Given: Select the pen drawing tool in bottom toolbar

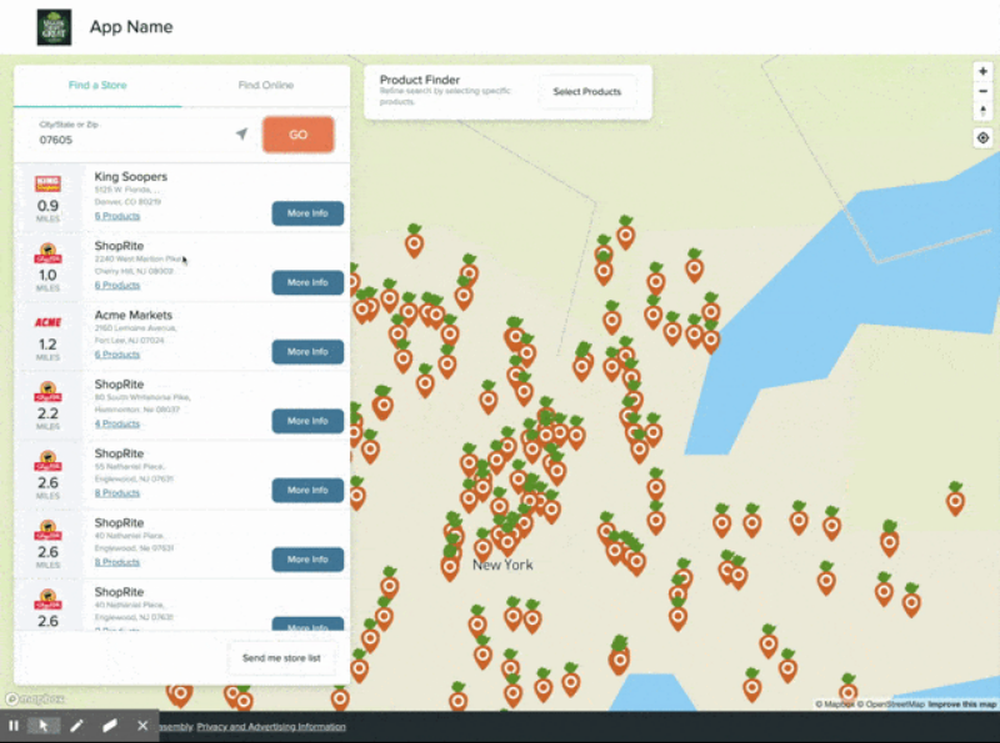Looking at the screenshot, I should [77, 726].
